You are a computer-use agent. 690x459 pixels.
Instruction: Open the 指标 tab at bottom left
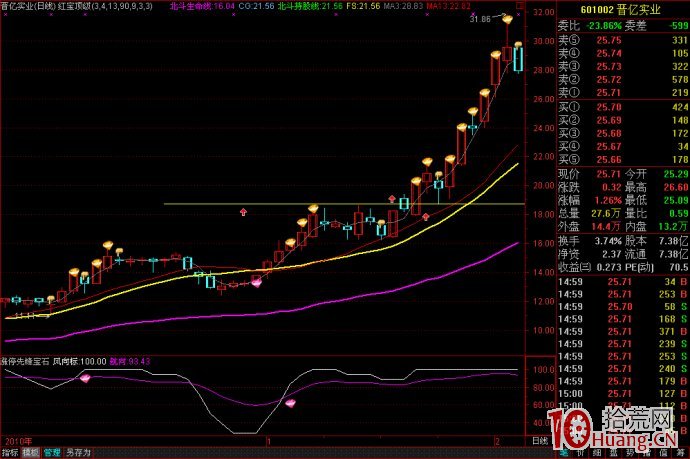coord(10,453)
